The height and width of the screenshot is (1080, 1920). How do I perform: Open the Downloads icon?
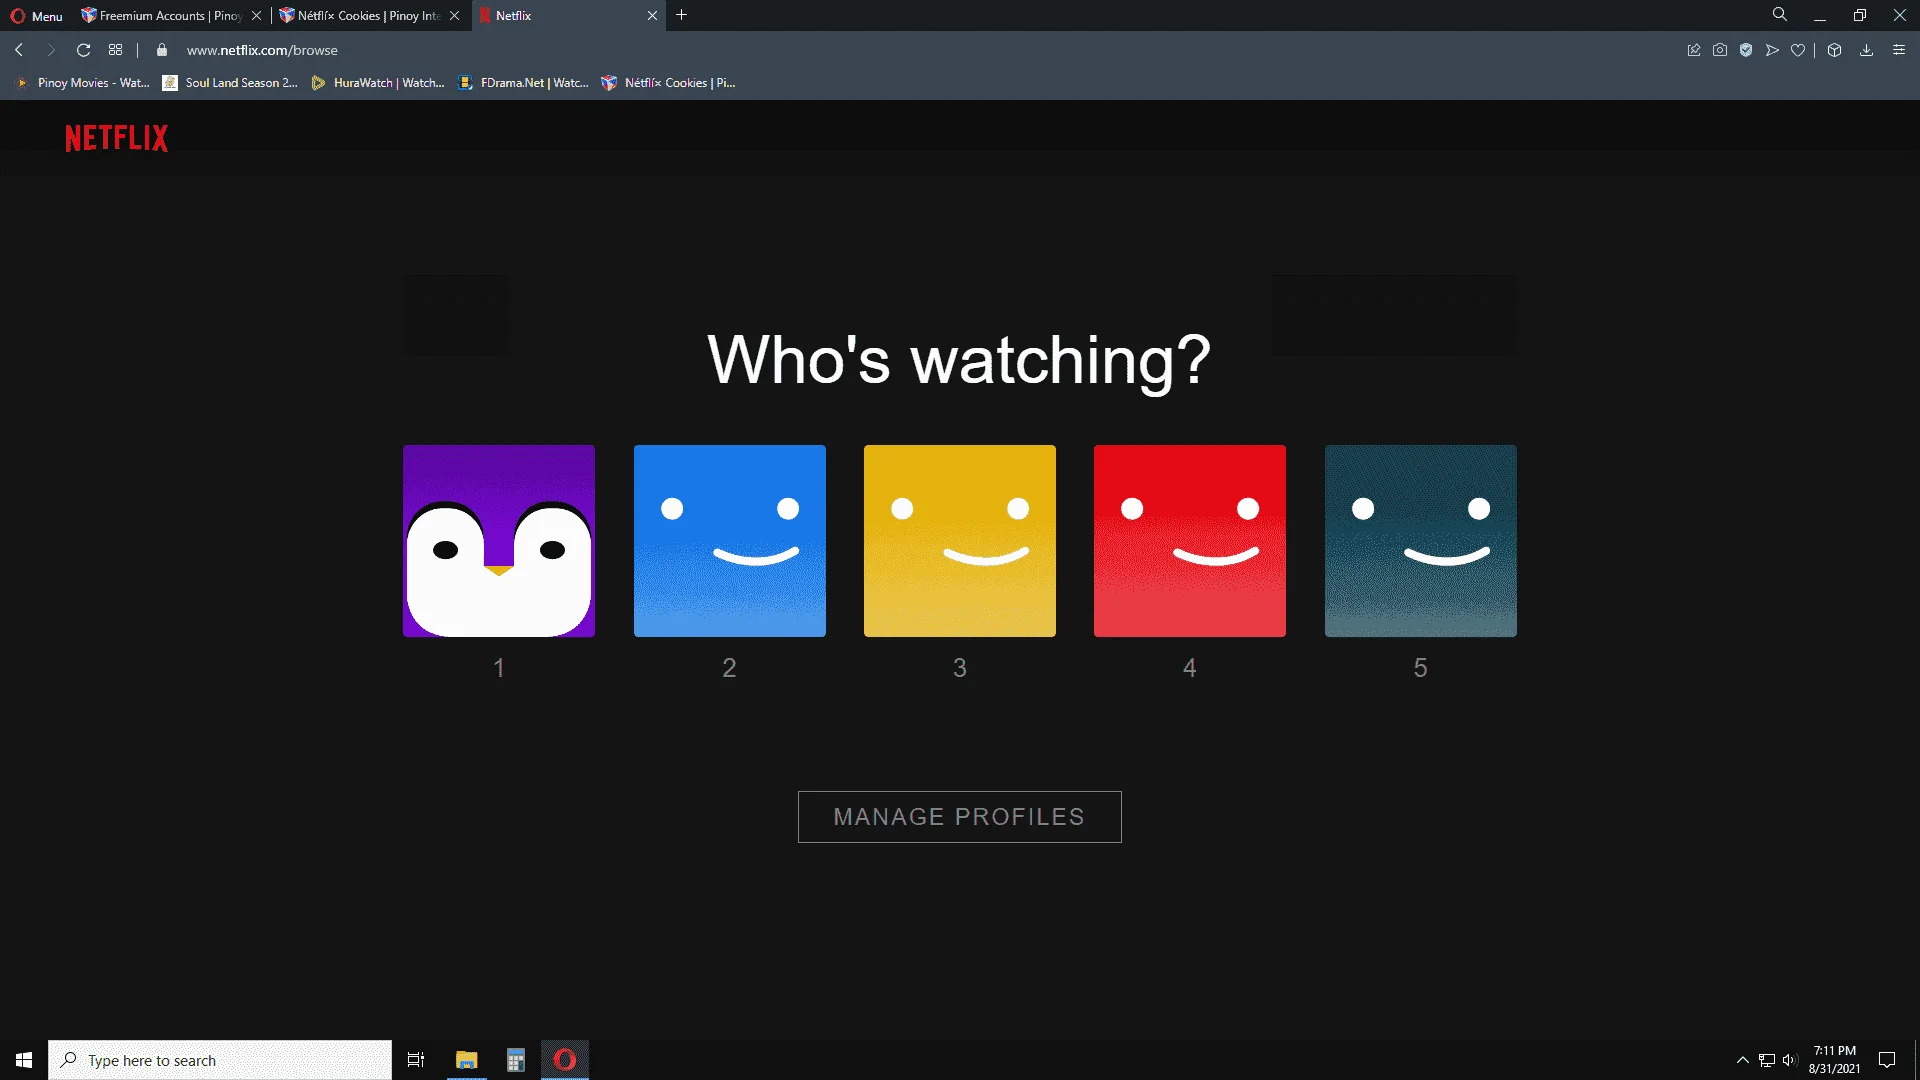[1866, 50]
